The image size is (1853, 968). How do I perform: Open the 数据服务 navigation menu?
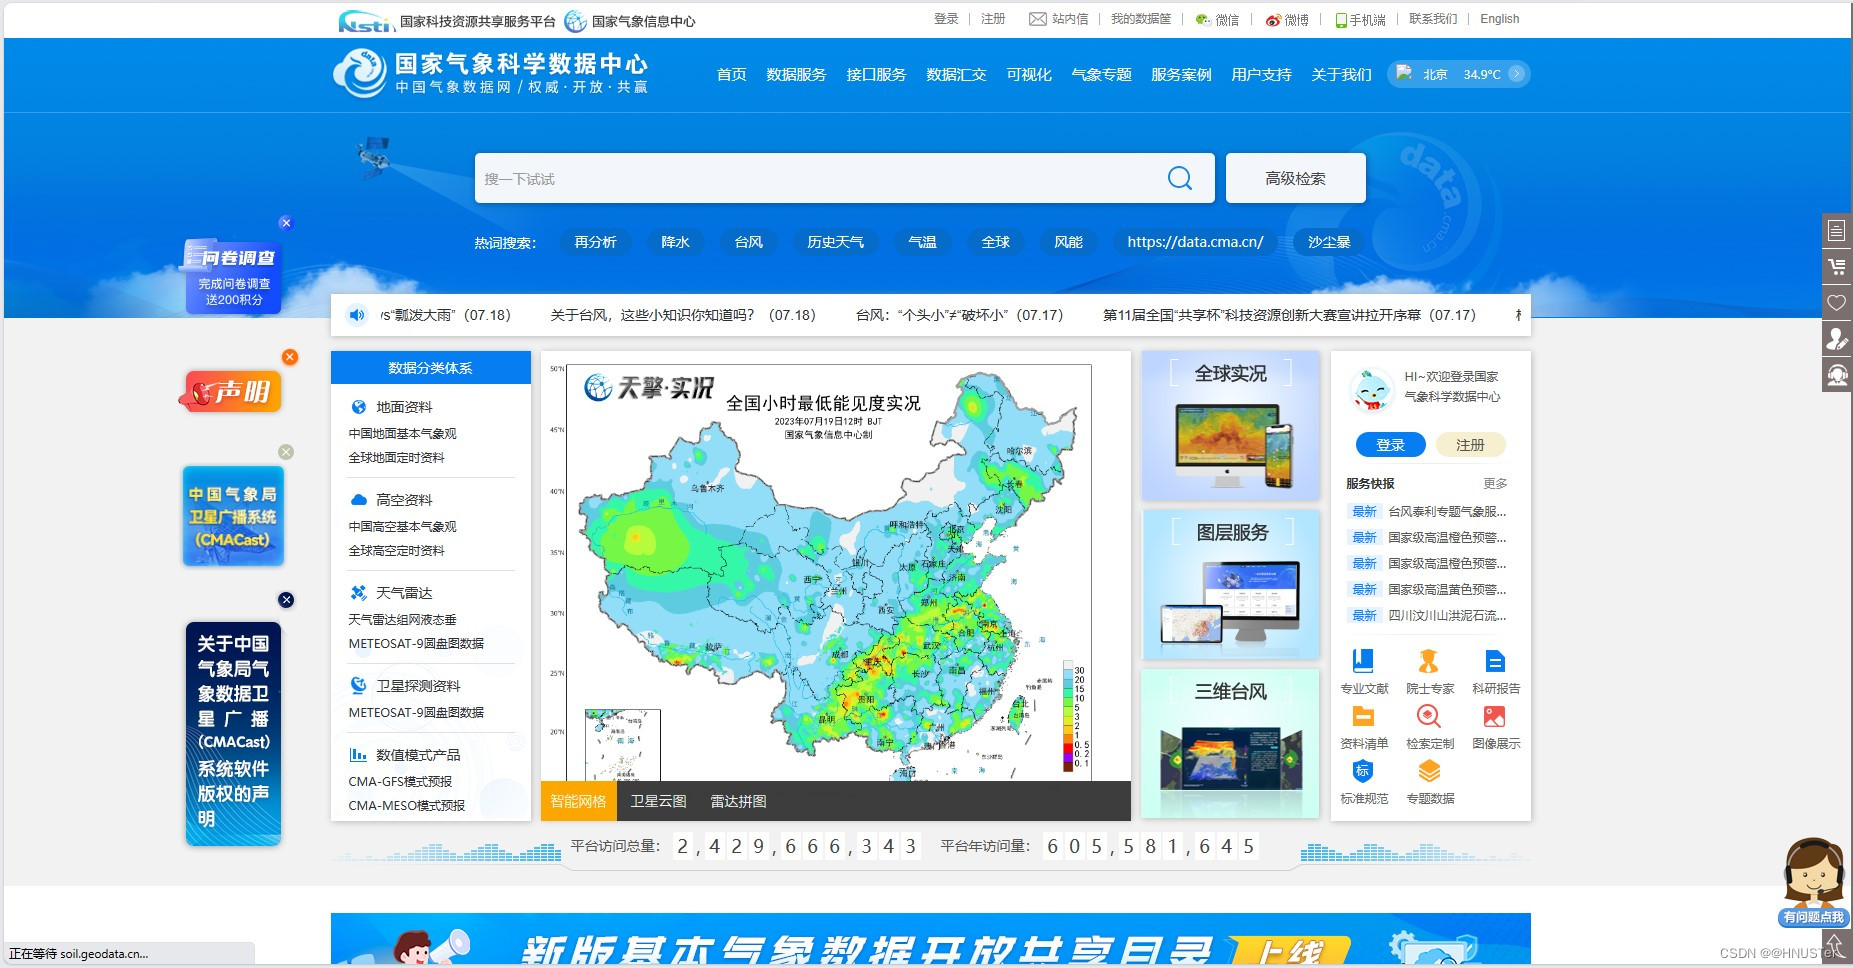(796, 74)
